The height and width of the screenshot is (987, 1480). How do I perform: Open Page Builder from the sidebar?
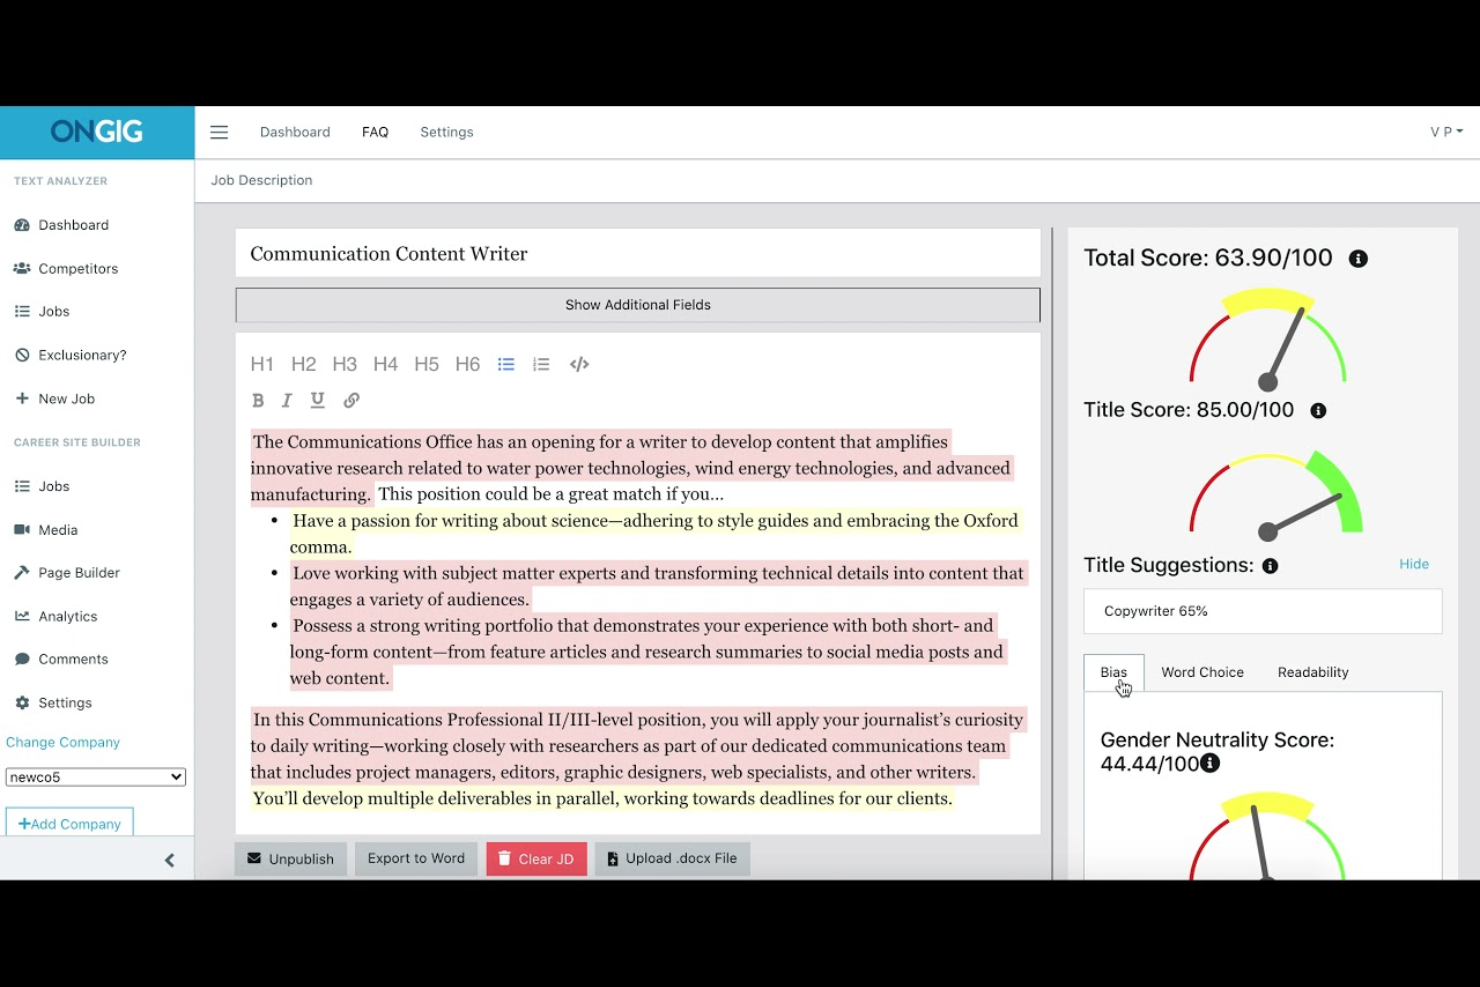click(78, 572)
